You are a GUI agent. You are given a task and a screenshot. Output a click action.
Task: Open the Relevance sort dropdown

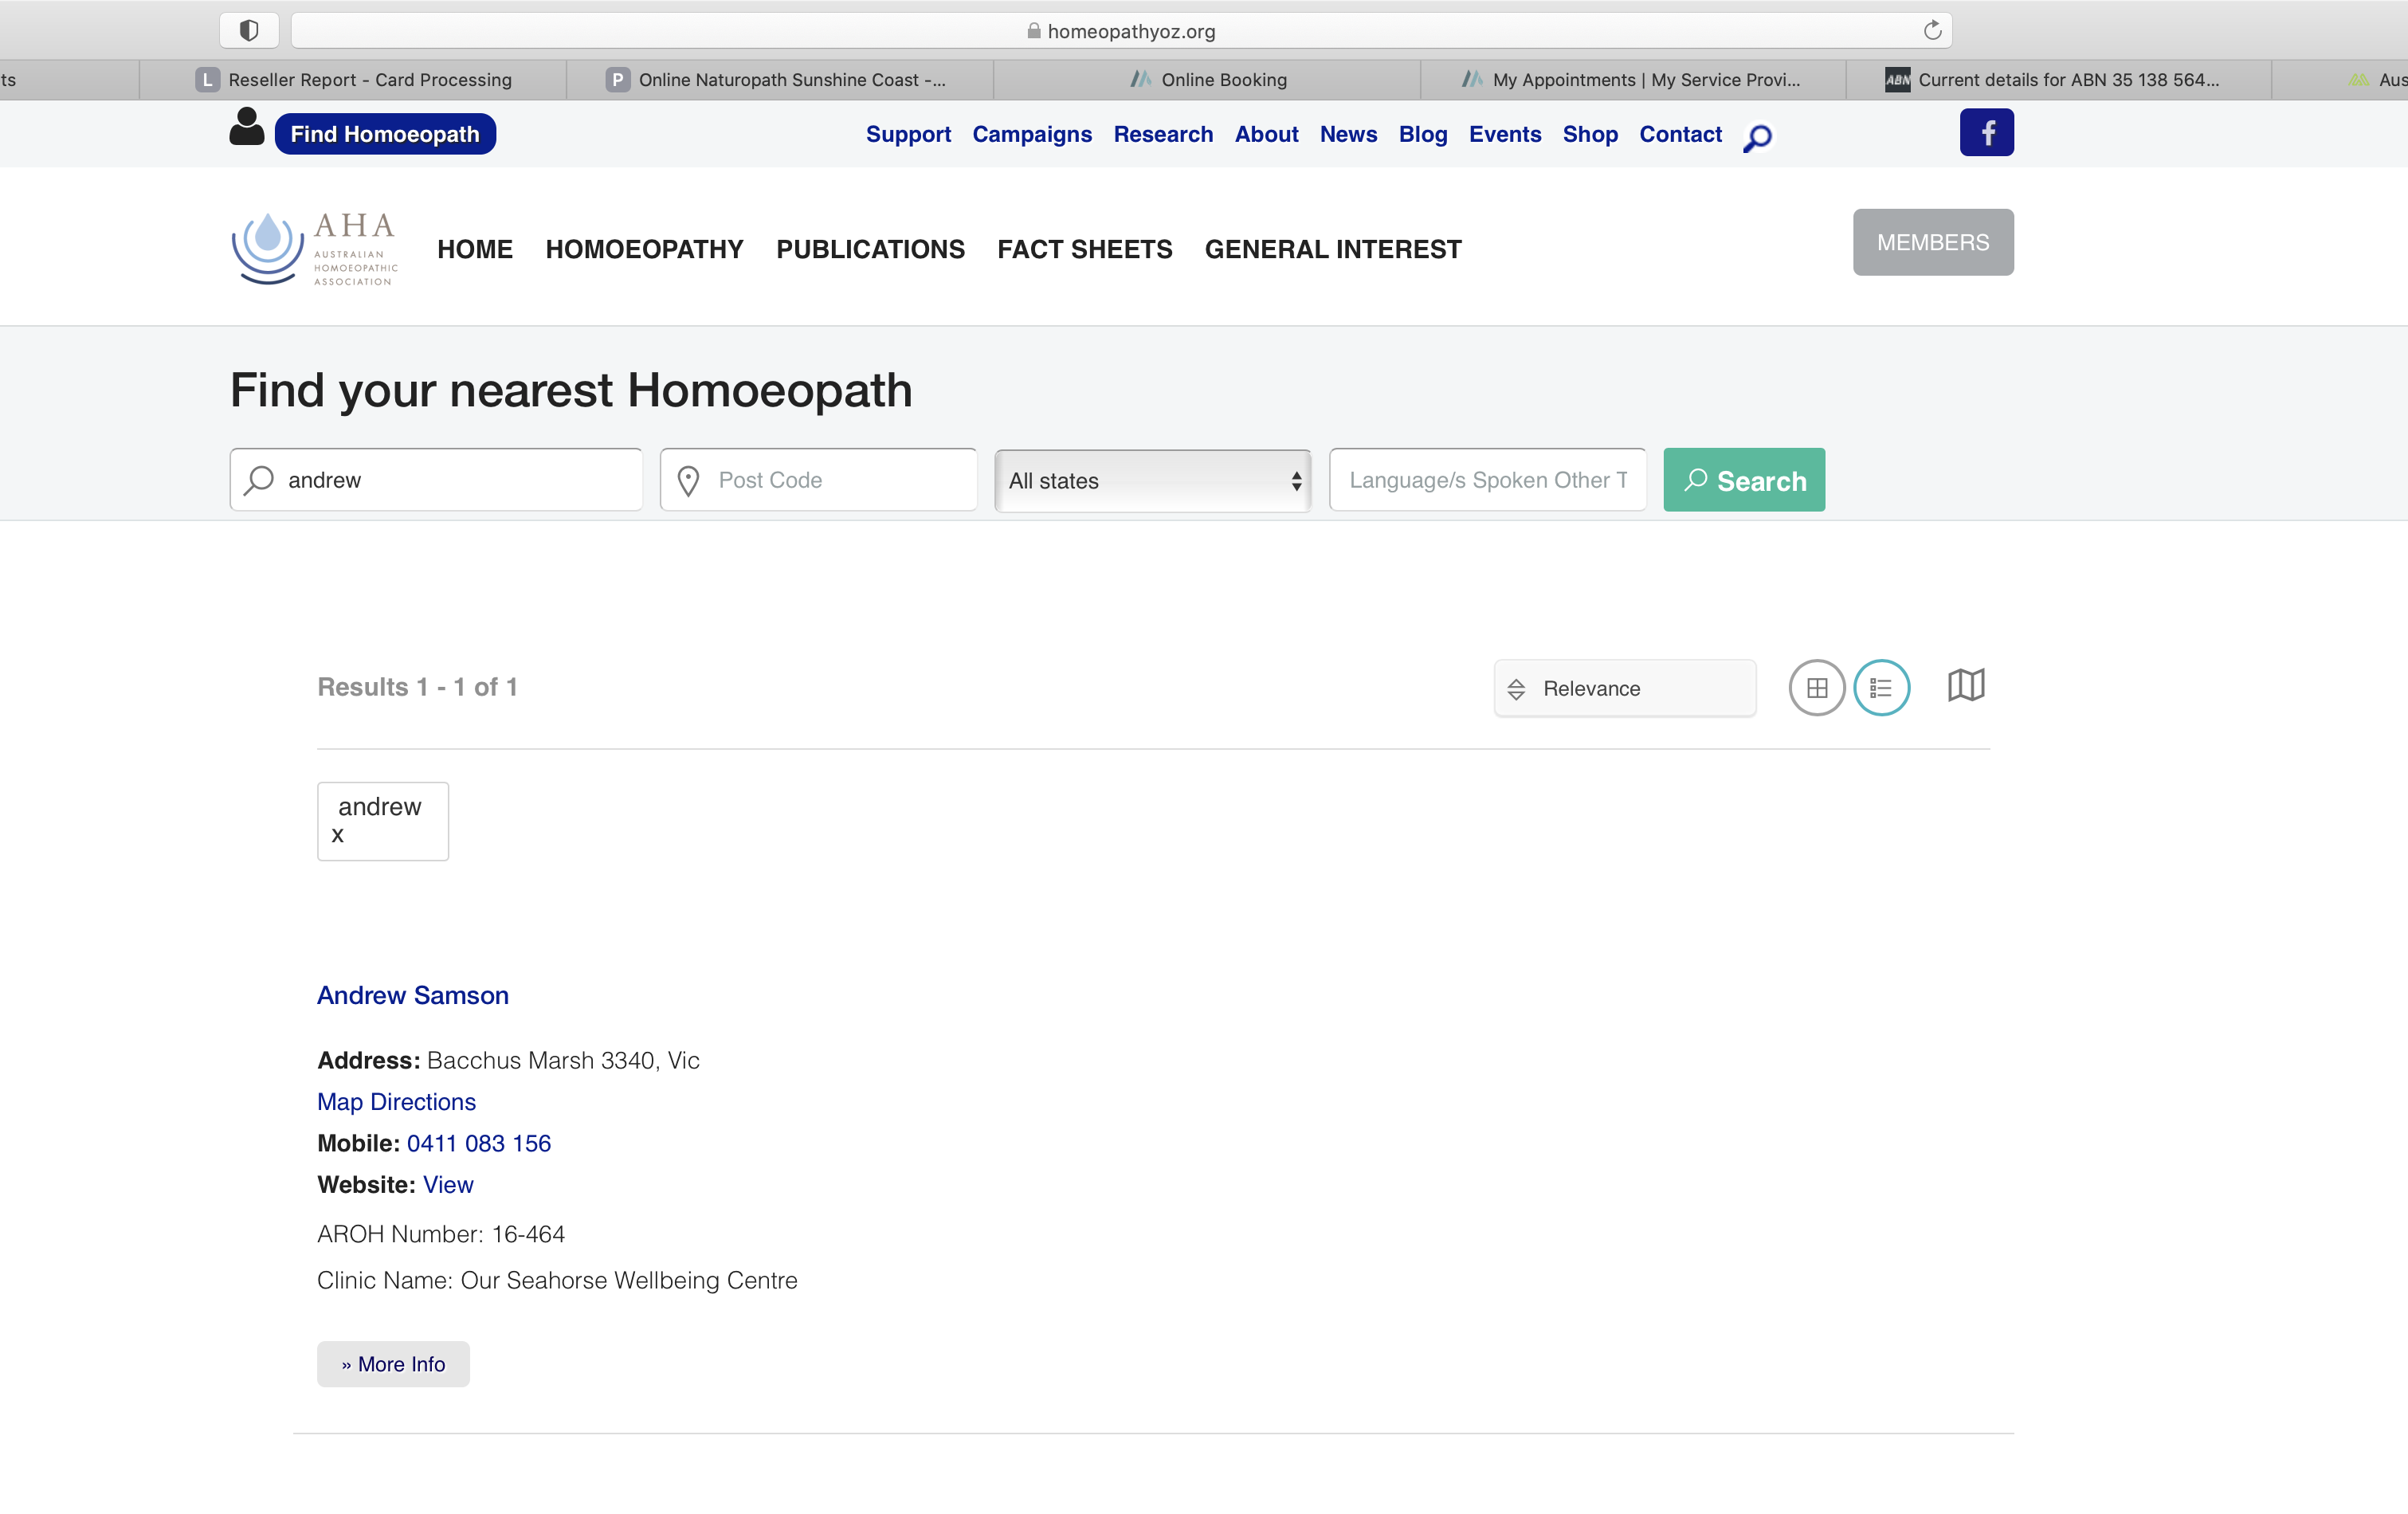(x=1624, y=689)
